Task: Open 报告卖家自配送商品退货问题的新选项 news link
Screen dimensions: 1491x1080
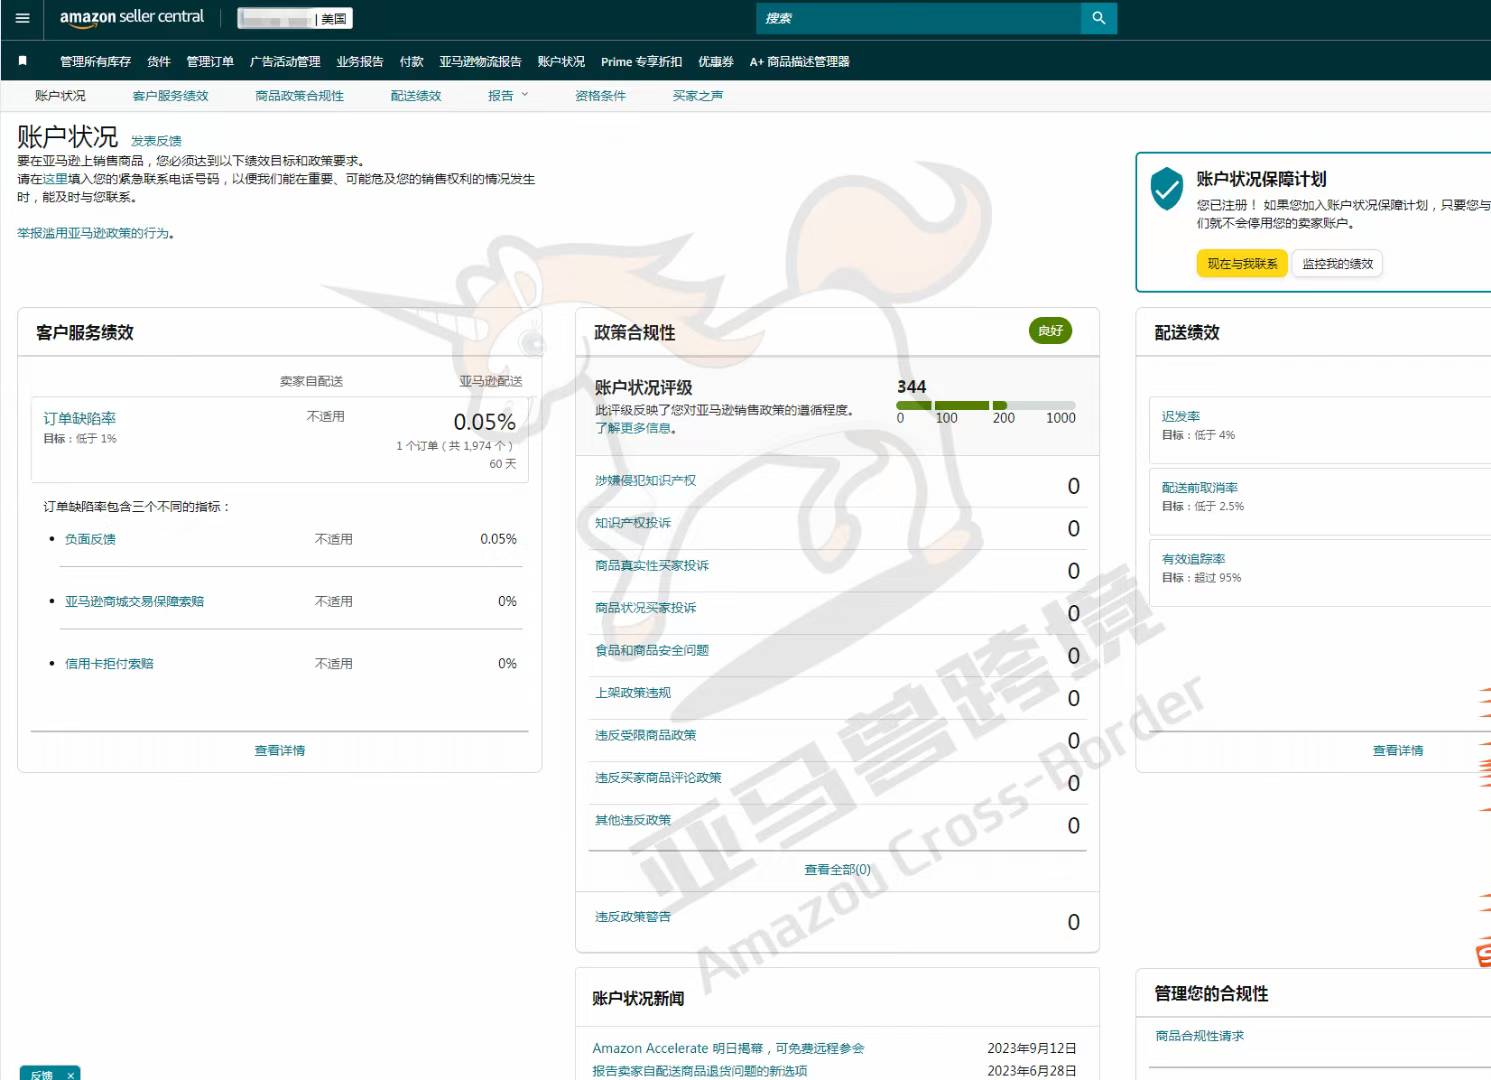Action: click(700, 1071)
